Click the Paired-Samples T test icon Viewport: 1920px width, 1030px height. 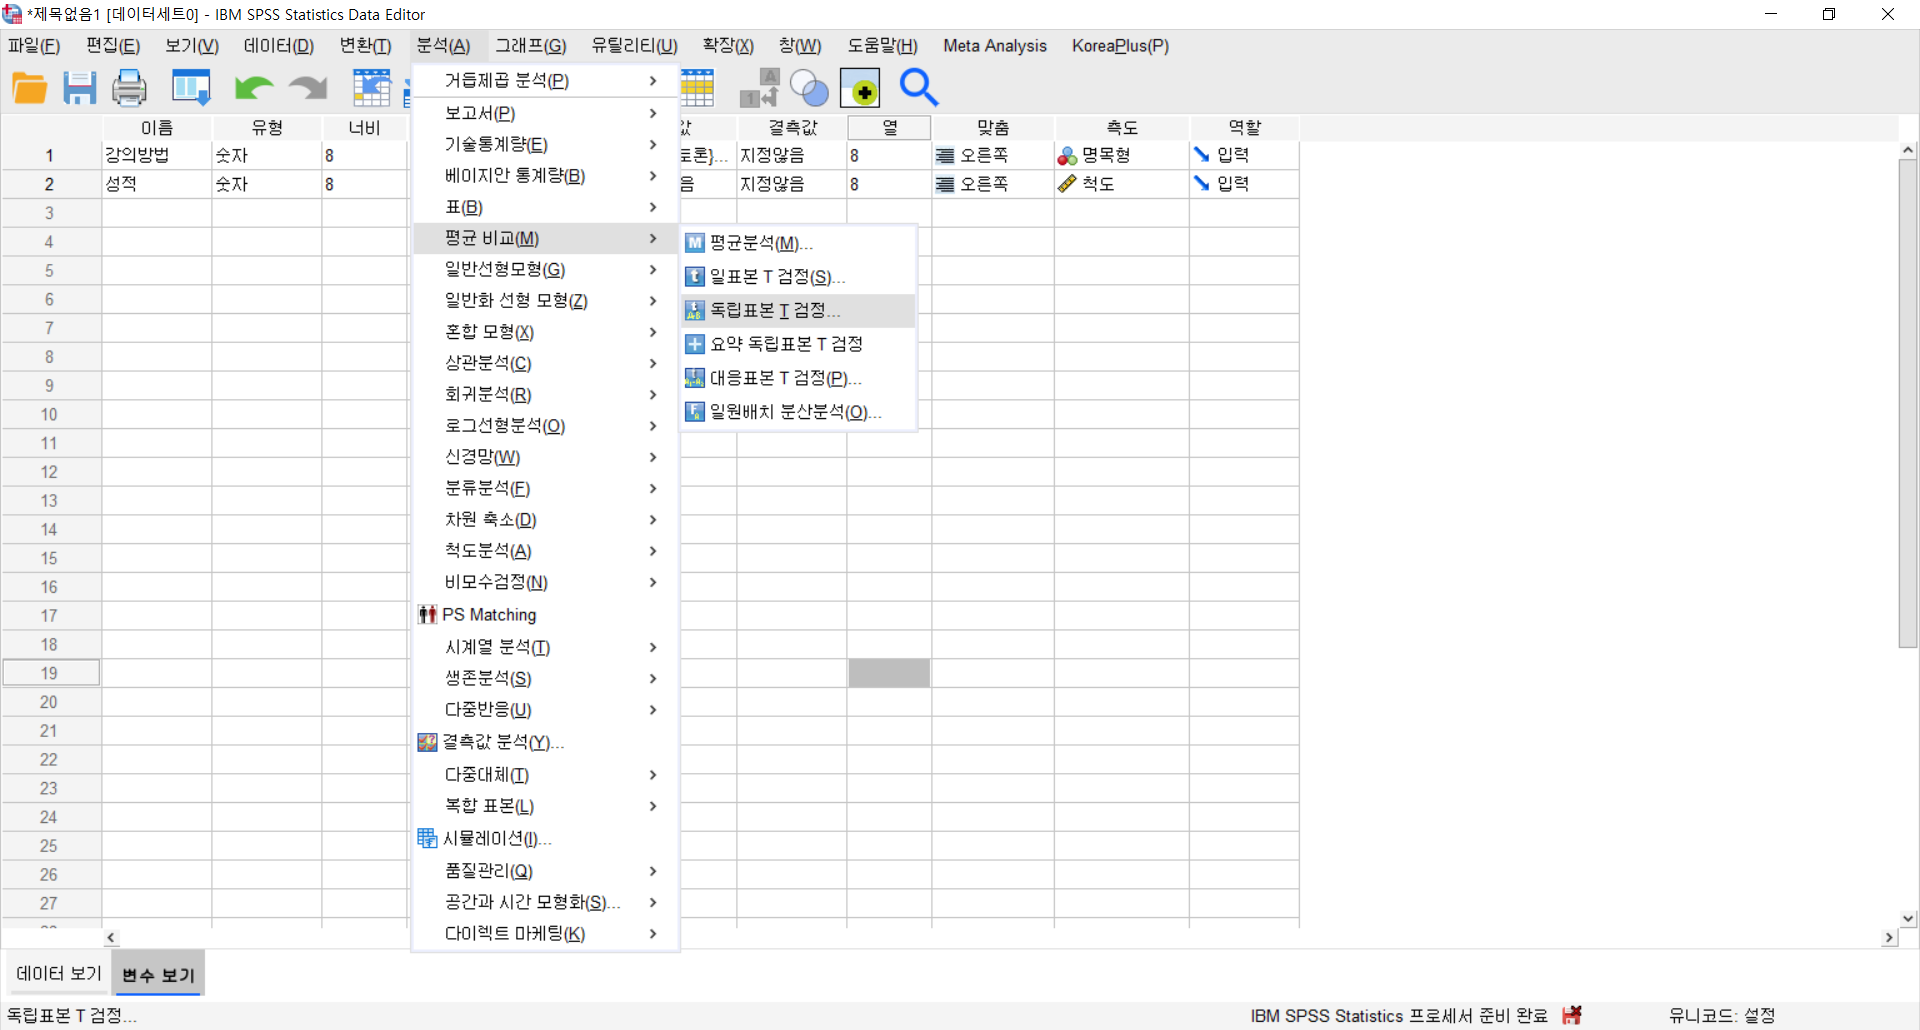(695, 378)
